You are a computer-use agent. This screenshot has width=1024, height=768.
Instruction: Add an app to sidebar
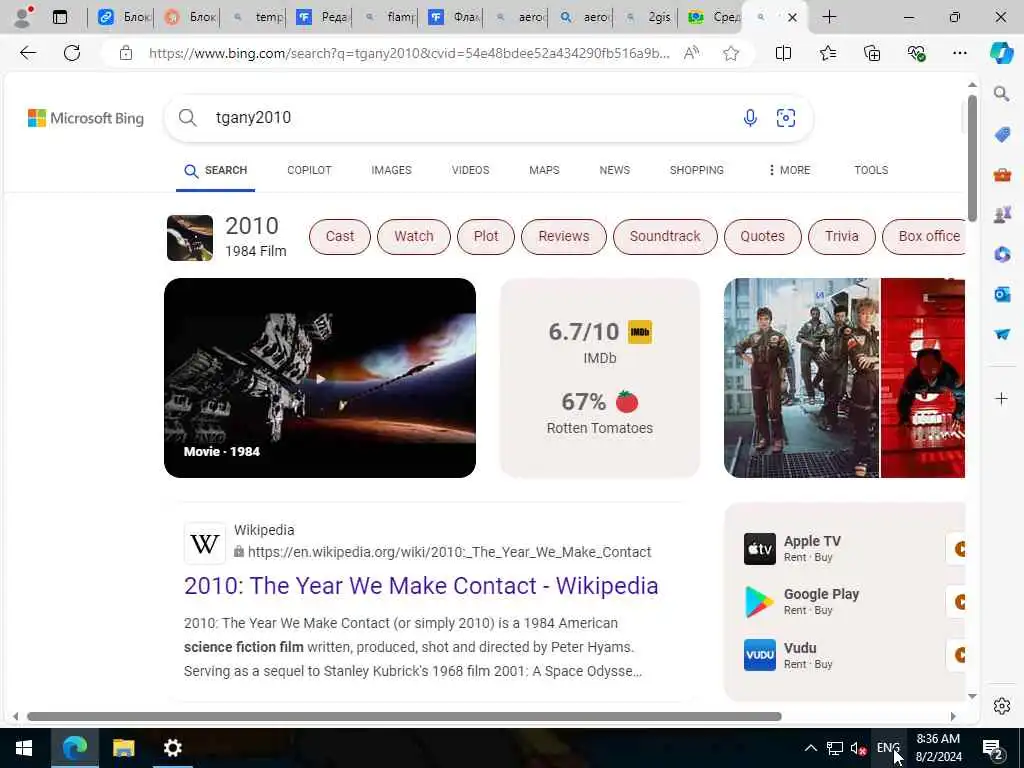[x=1002, y=398]
